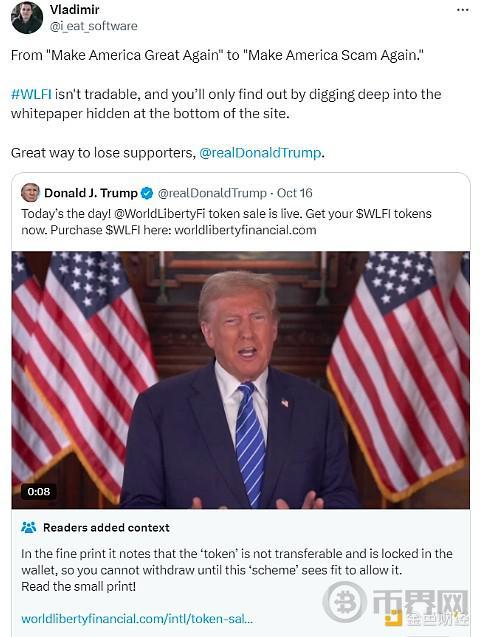Open the three-dot more options menu

[463, 10]
